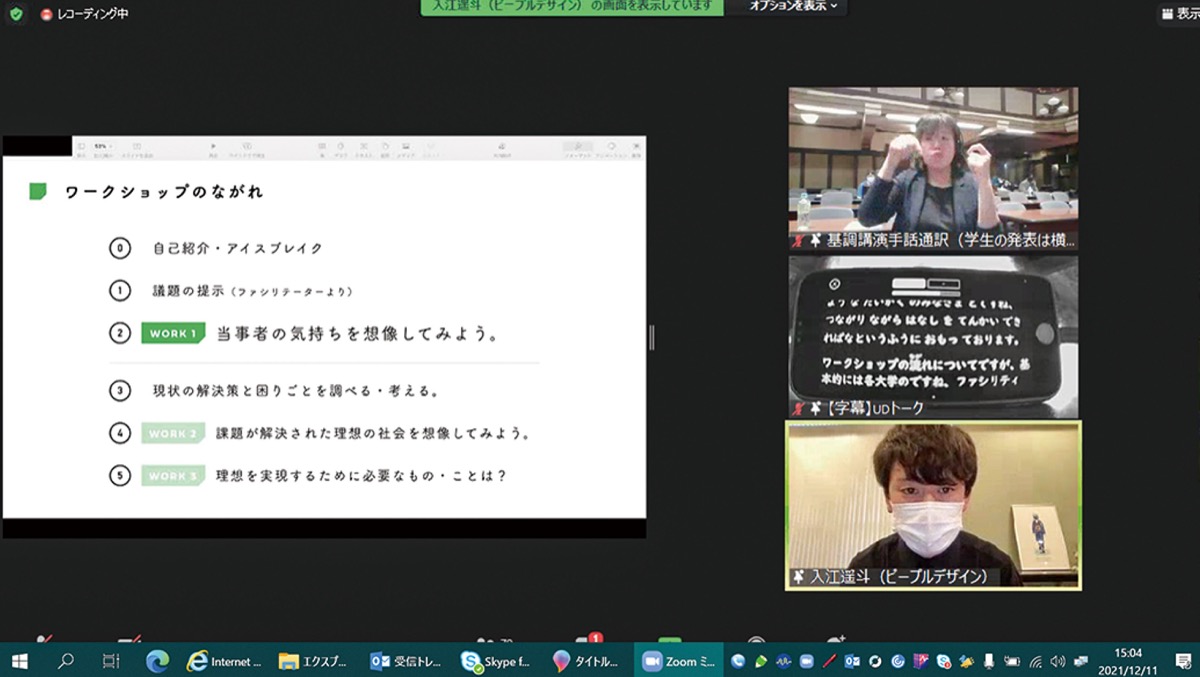Switch to the Internet Explorer taskbar window

[225, 661]
